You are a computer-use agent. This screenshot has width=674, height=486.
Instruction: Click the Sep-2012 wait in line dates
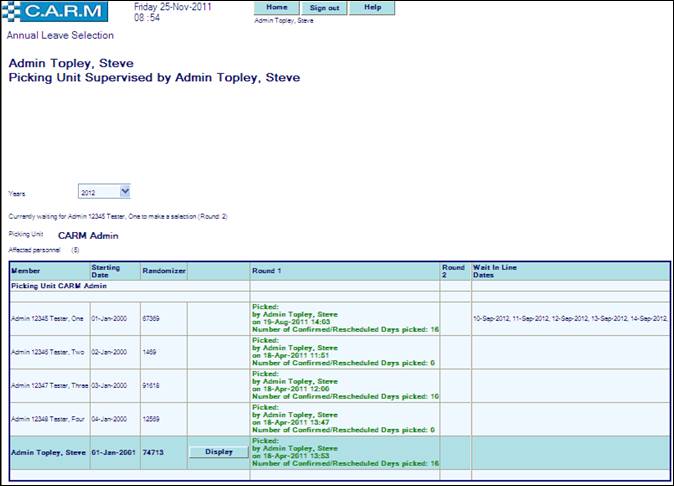tap(568, 319)
